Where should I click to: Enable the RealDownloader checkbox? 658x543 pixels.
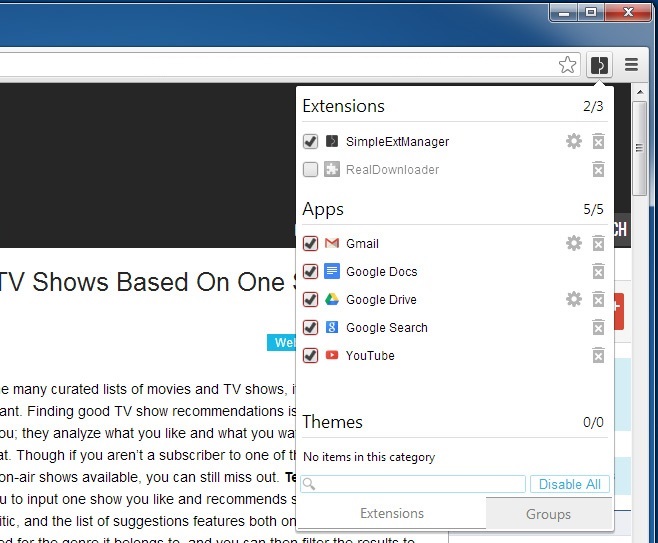click(x=311, y=170)
